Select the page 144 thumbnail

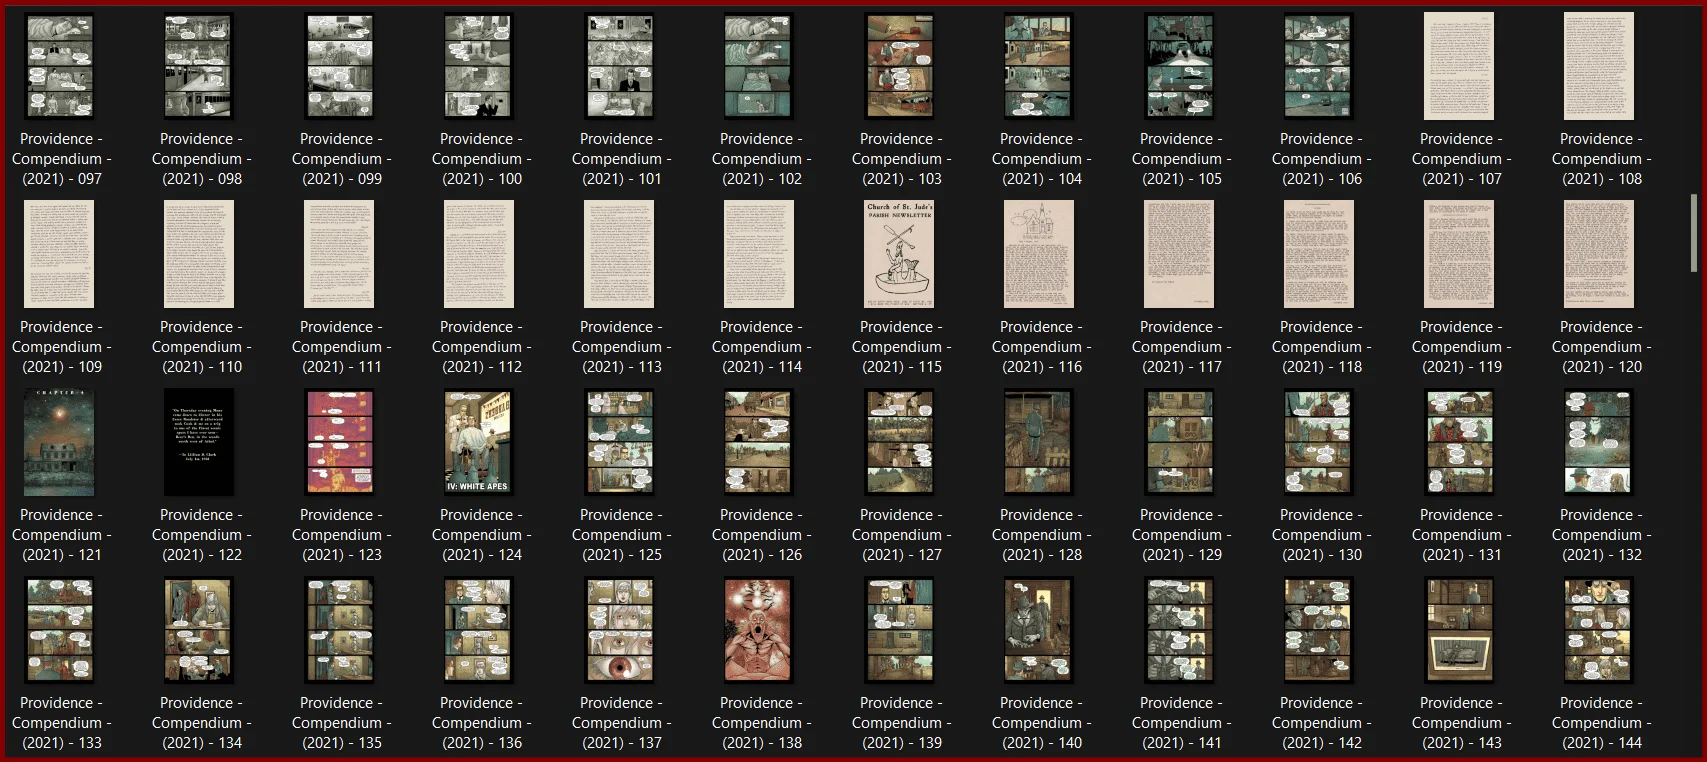click(x=1599, y=630)
